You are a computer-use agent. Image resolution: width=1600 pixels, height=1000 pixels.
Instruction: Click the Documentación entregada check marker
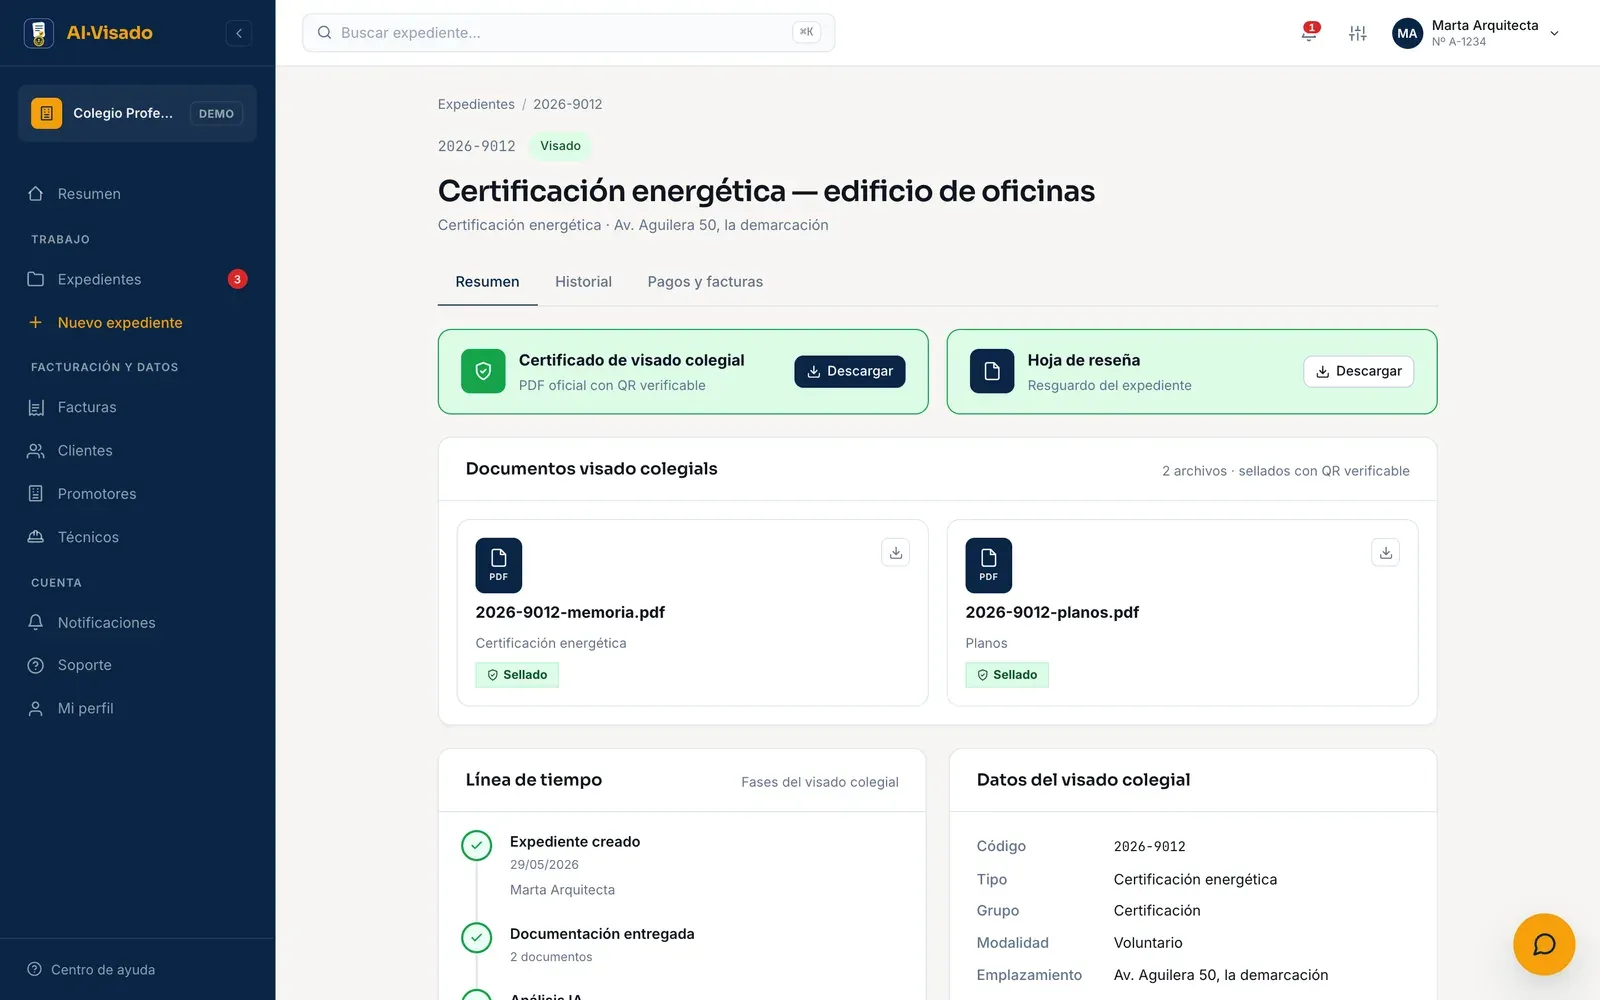pos(477,938)
